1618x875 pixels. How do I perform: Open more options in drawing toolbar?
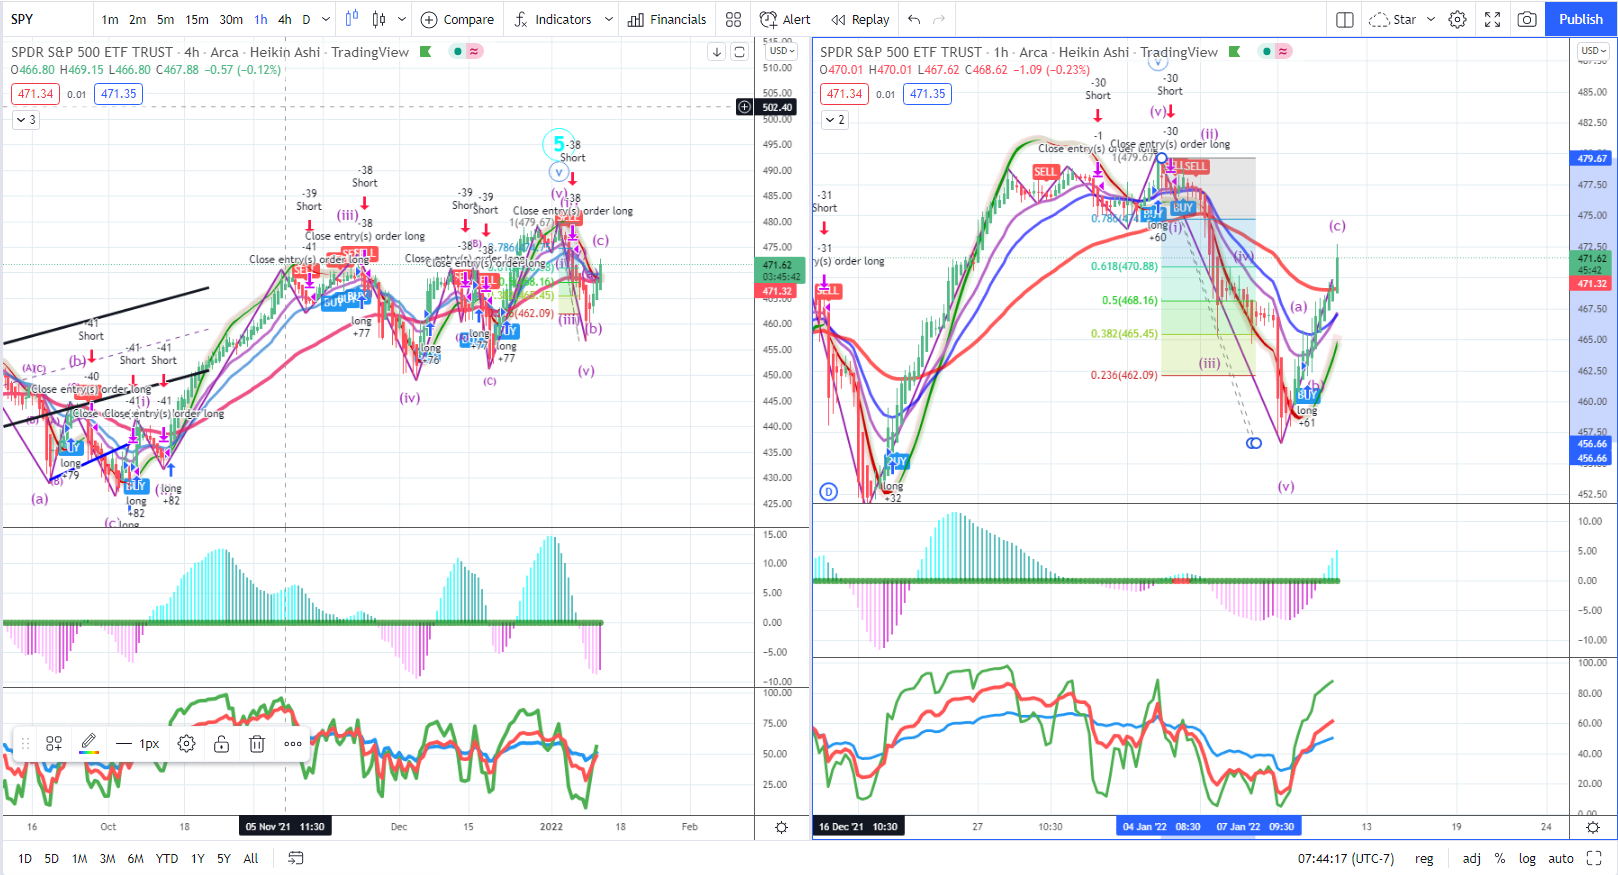tap(293, 744)
